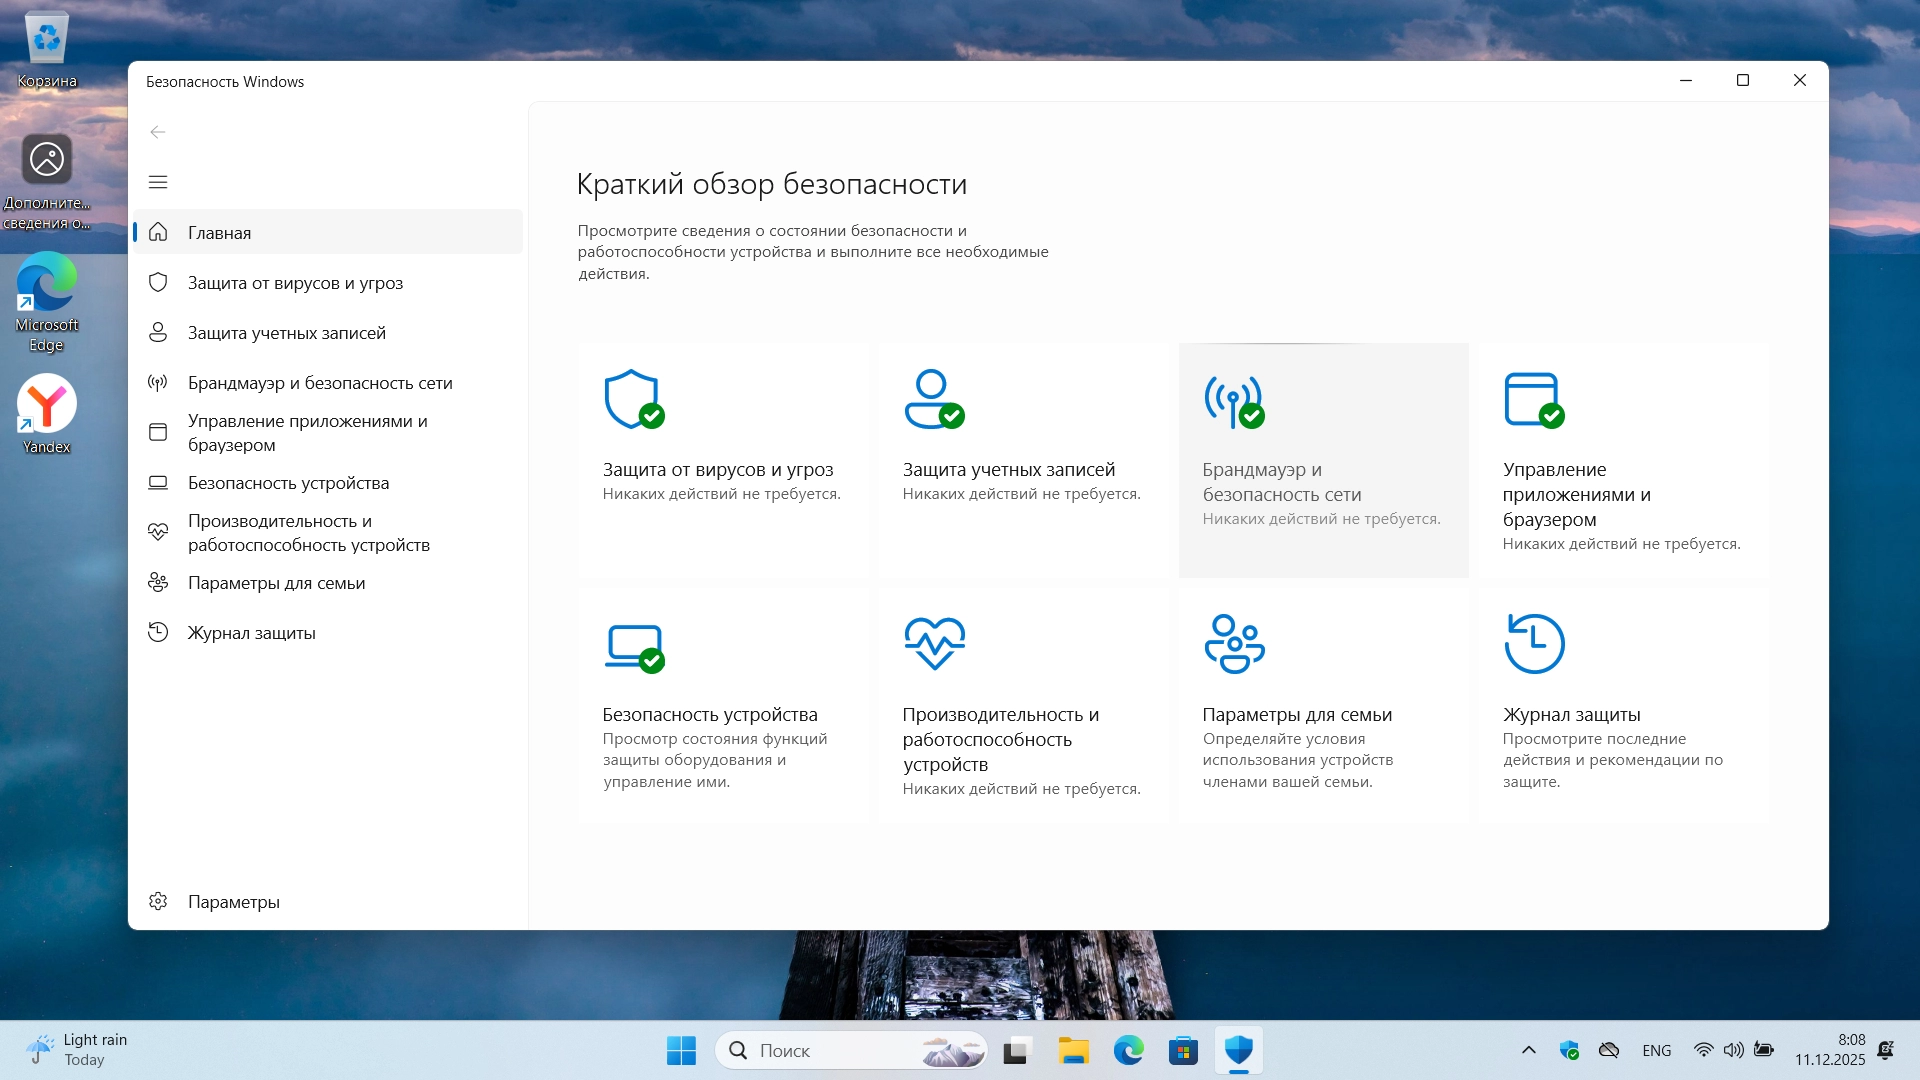This screenshot has height=1080, width=1920.
Task: Toggle the hamburger navigation menu
Action: tap(158, 182)
